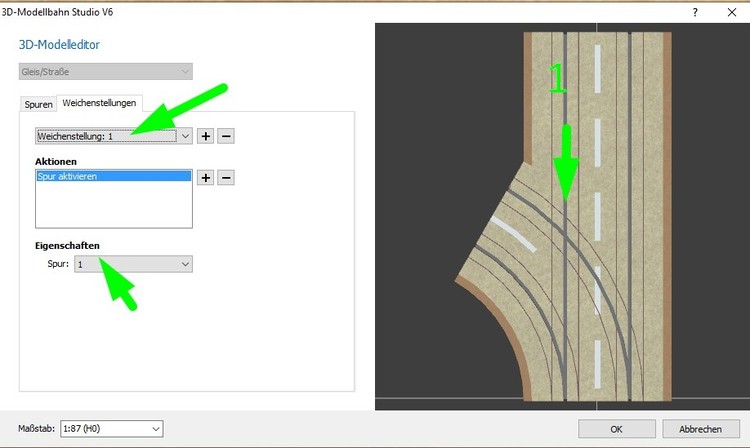Select 'Spur aktivieren' in the actions list
This screenshot has width=750, height=448.
tap(114, 176)
